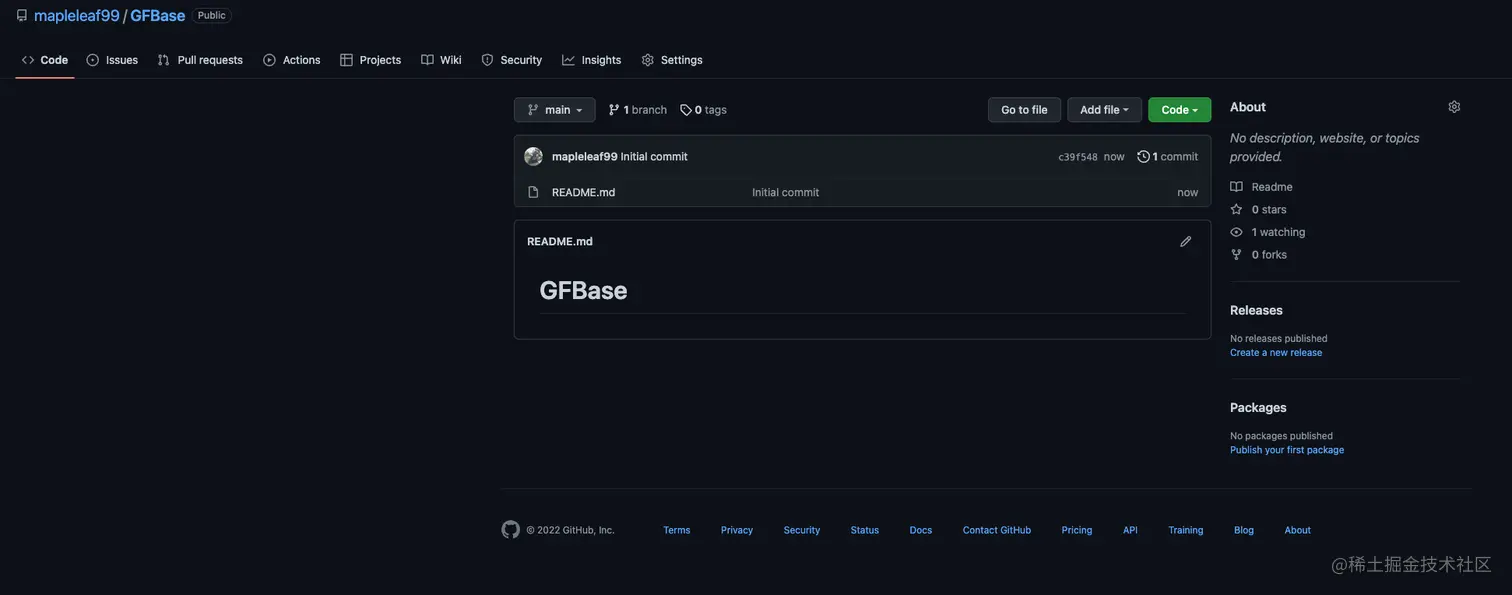The image size is (1512, 595).
Task: Switch to the Issues tab
Action: click(112, 60)
